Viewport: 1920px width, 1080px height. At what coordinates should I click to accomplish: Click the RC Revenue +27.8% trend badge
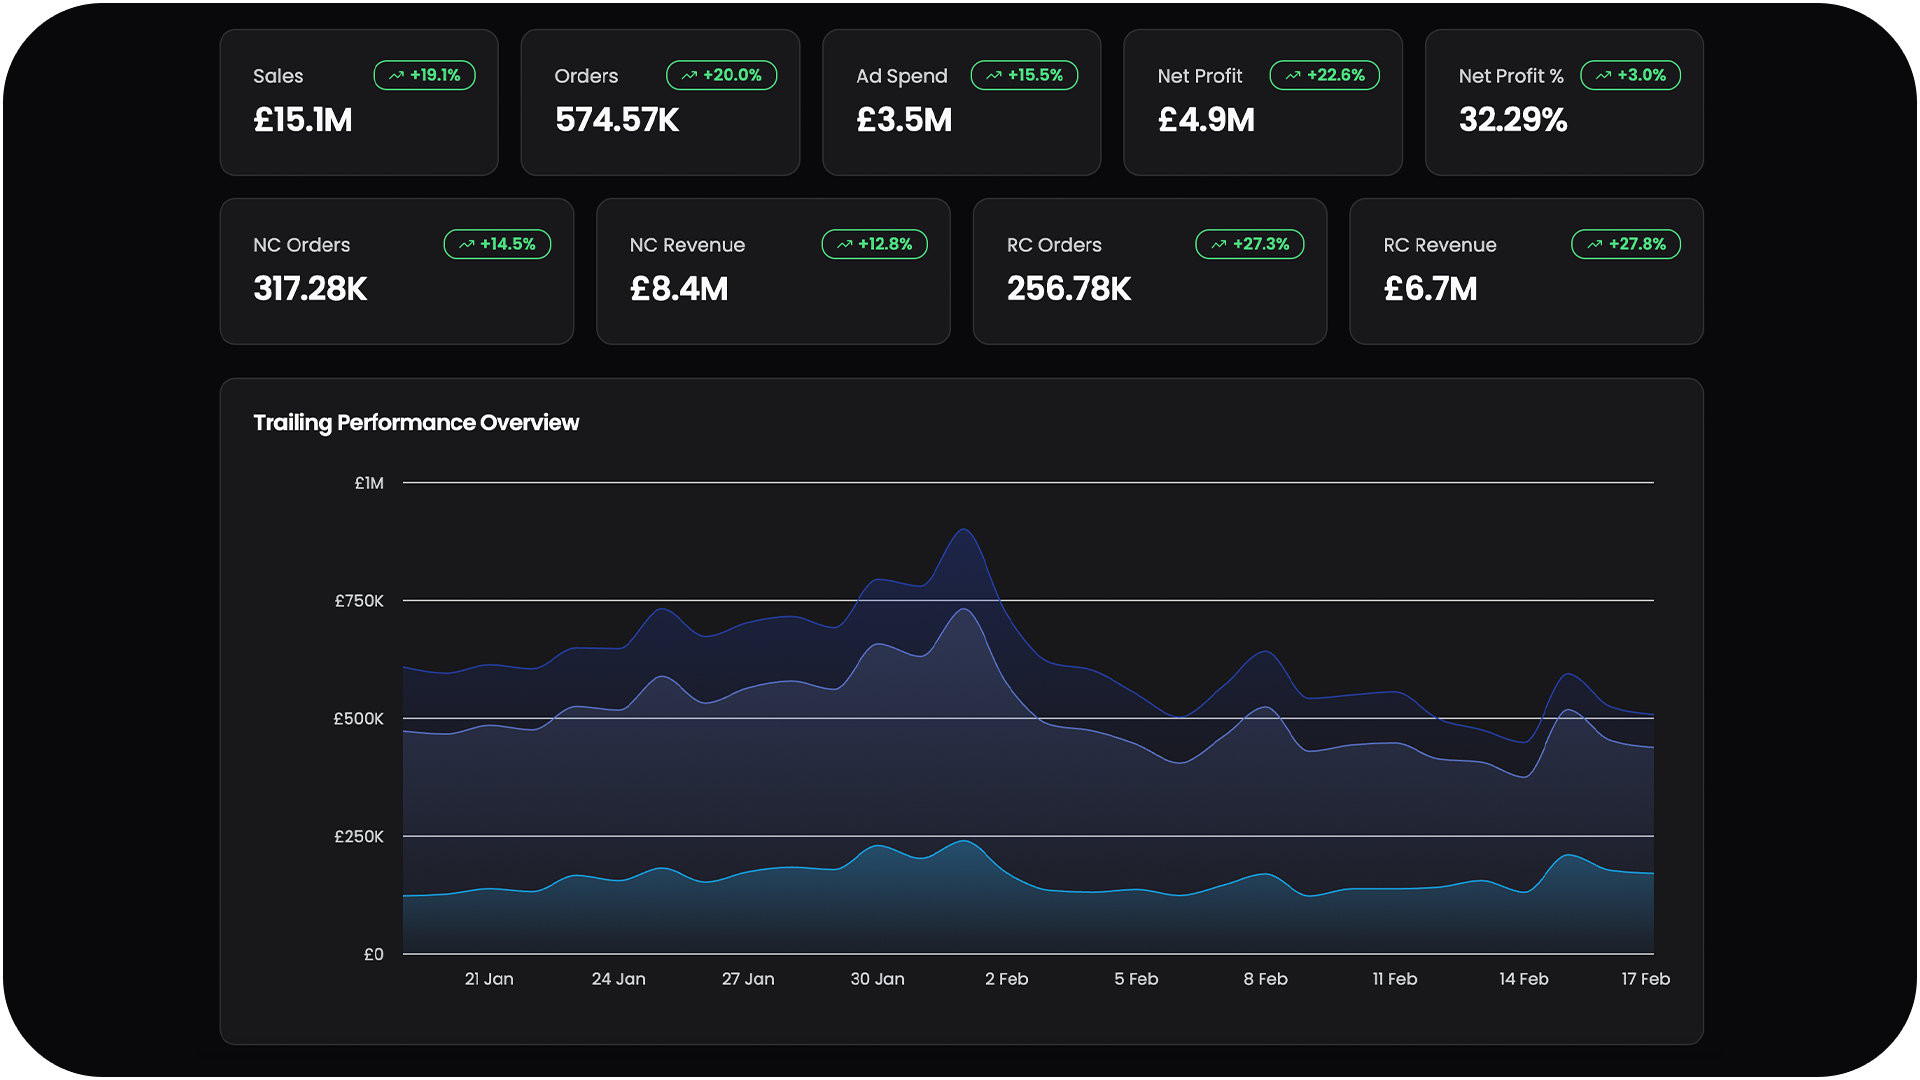pyautogui.click(x=1625, y=244)
